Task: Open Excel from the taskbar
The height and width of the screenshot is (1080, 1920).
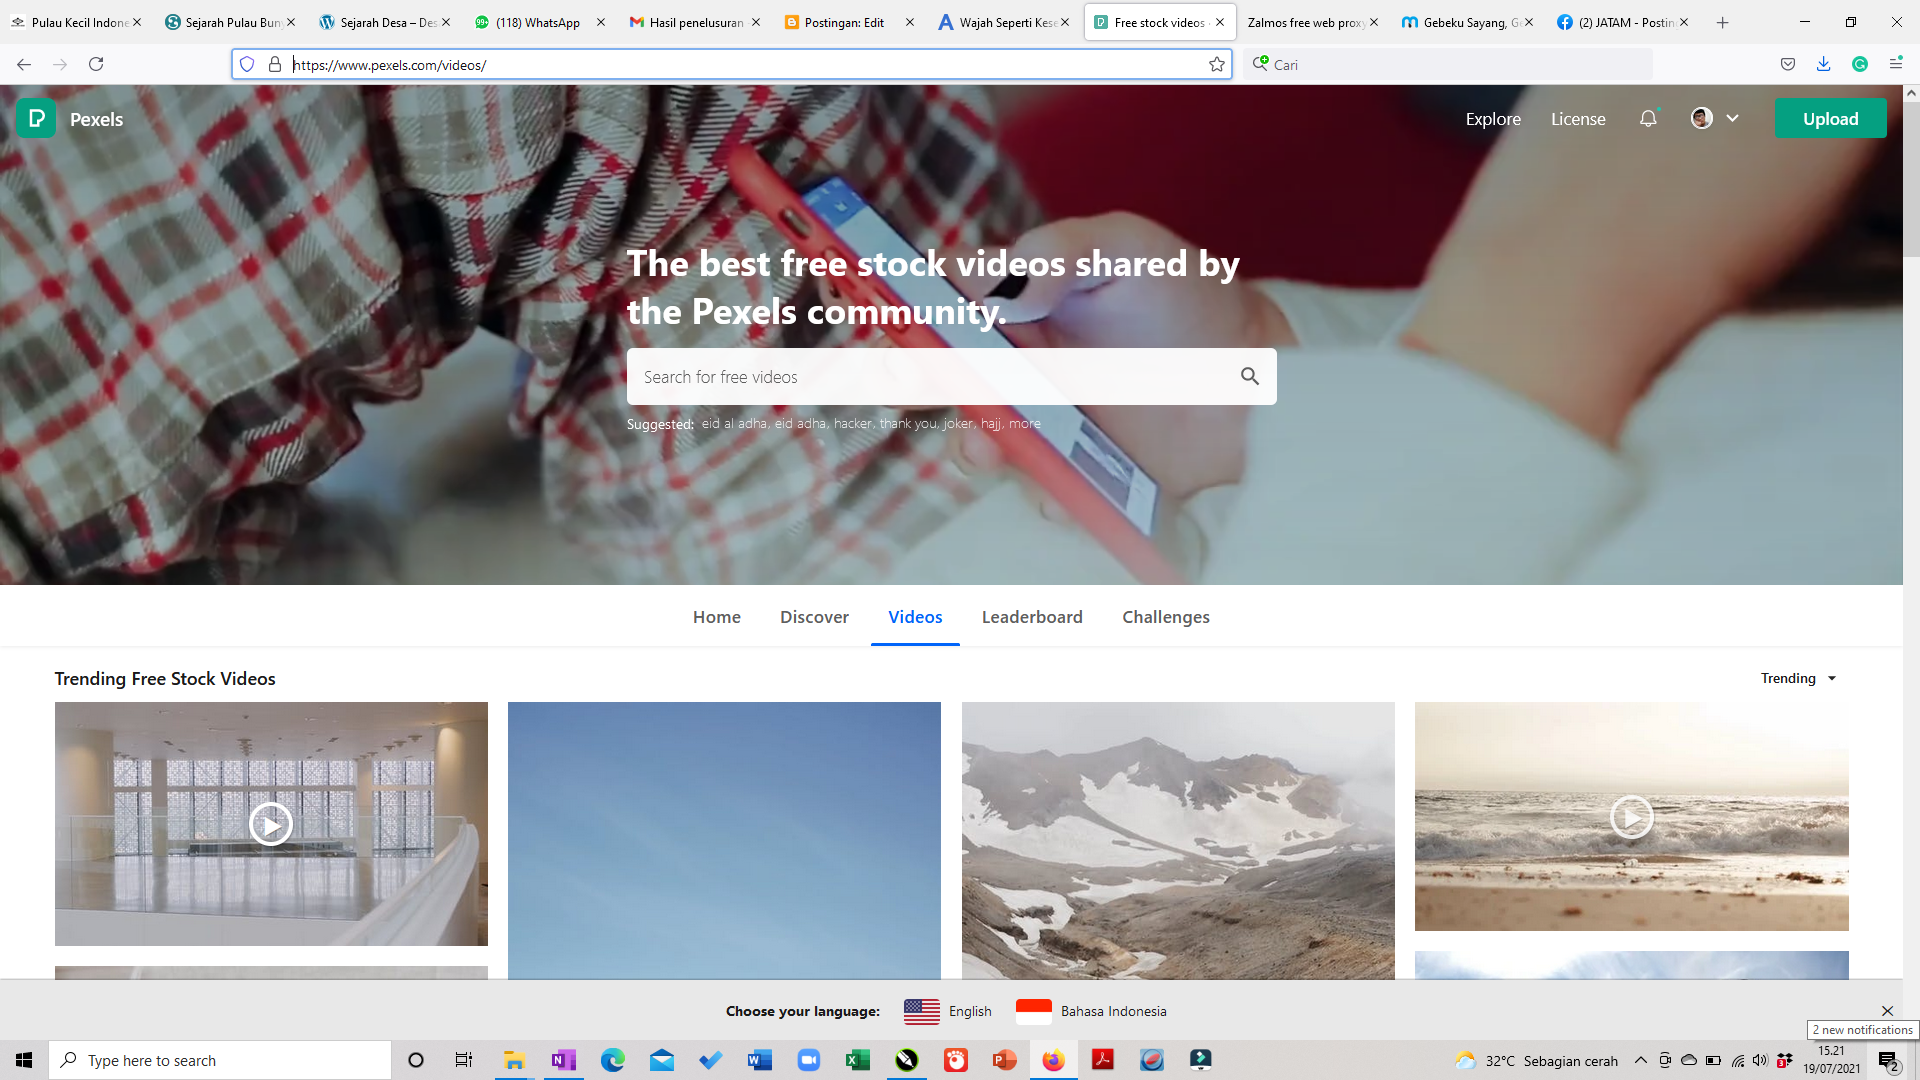Action: coord(857,1060)
